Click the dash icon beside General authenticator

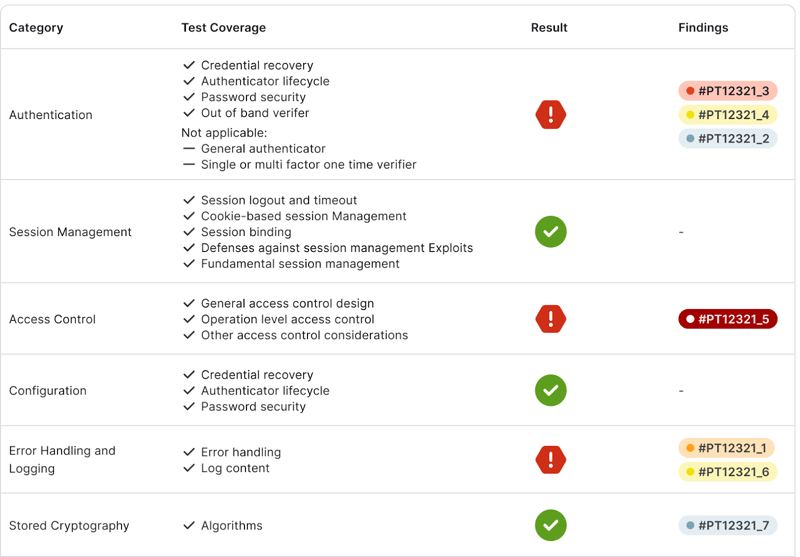[x=189, y=148]
